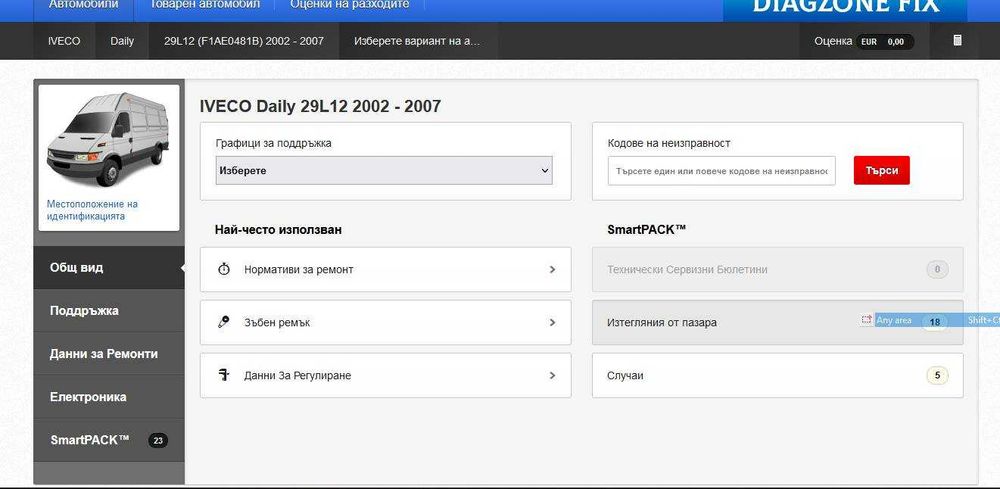Expand Нормативи за ремонт chevron arrow

pyautogui.click(x=552, y=270)
